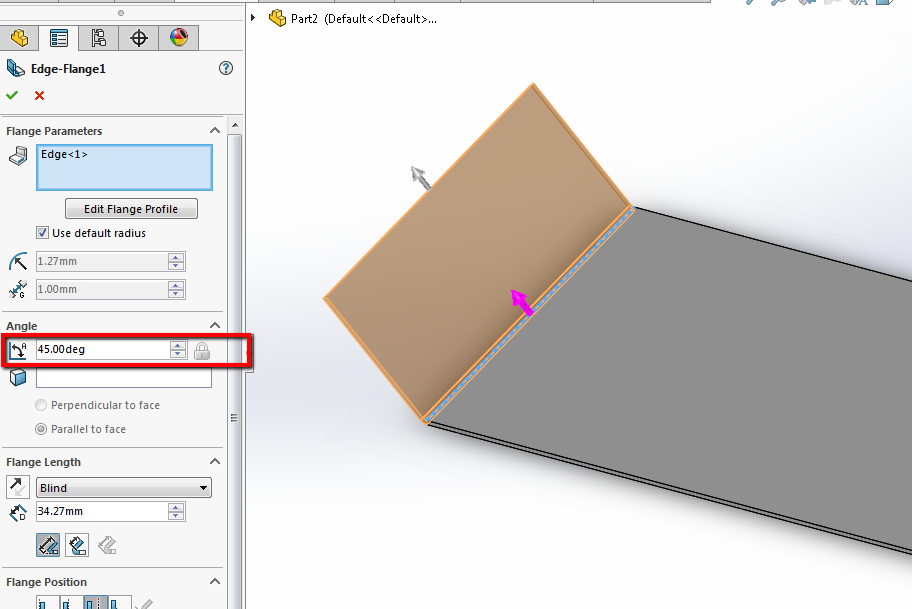Click the empty face selection box under angle

(124, 378)
